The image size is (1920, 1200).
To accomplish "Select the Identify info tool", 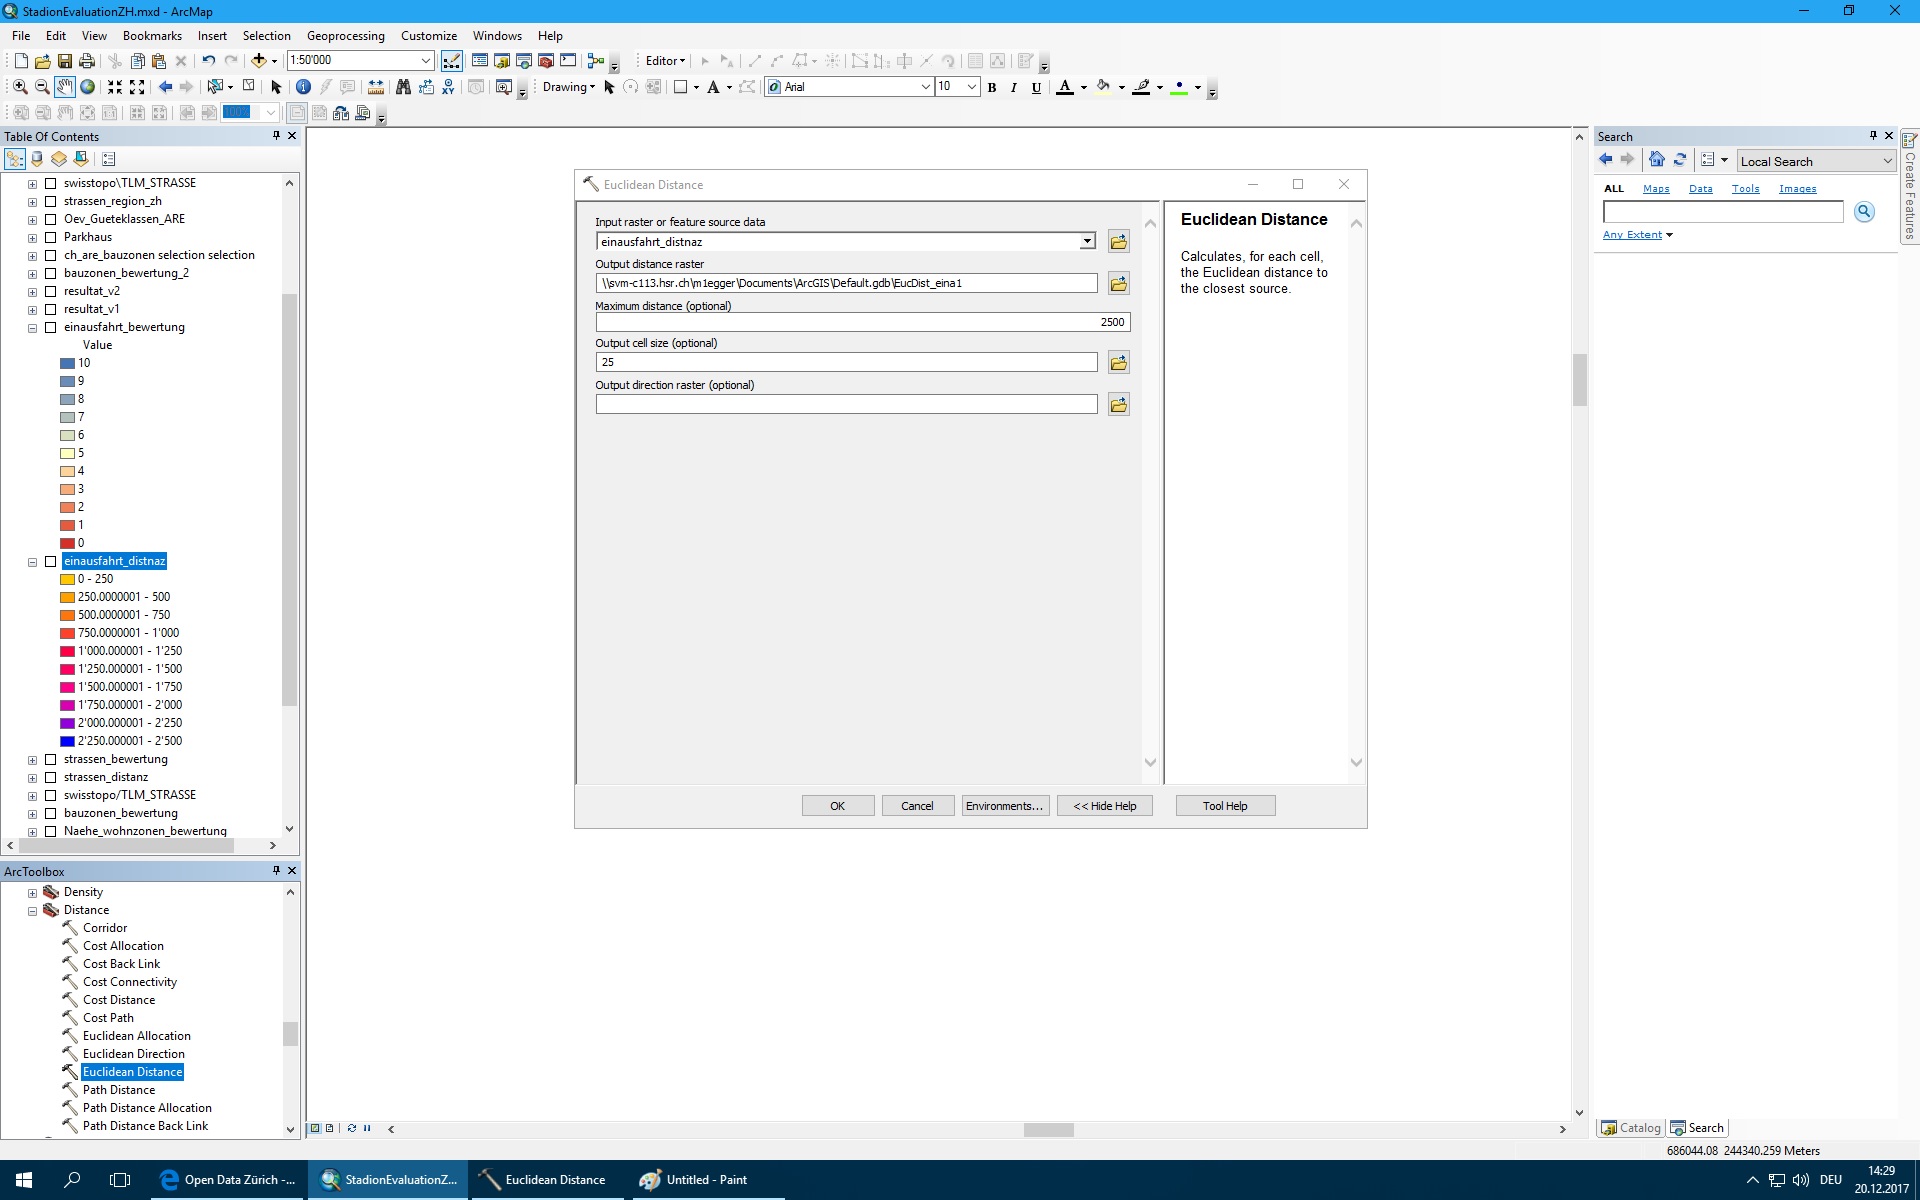I will 303,87.
